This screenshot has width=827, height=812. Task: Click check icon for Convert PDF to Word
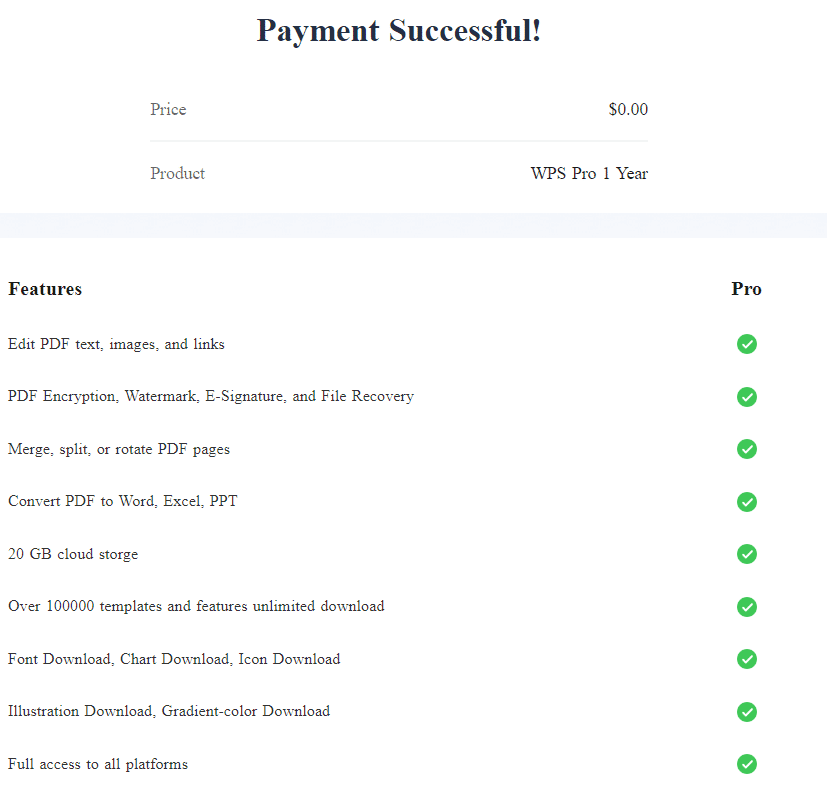coord(747,502)
